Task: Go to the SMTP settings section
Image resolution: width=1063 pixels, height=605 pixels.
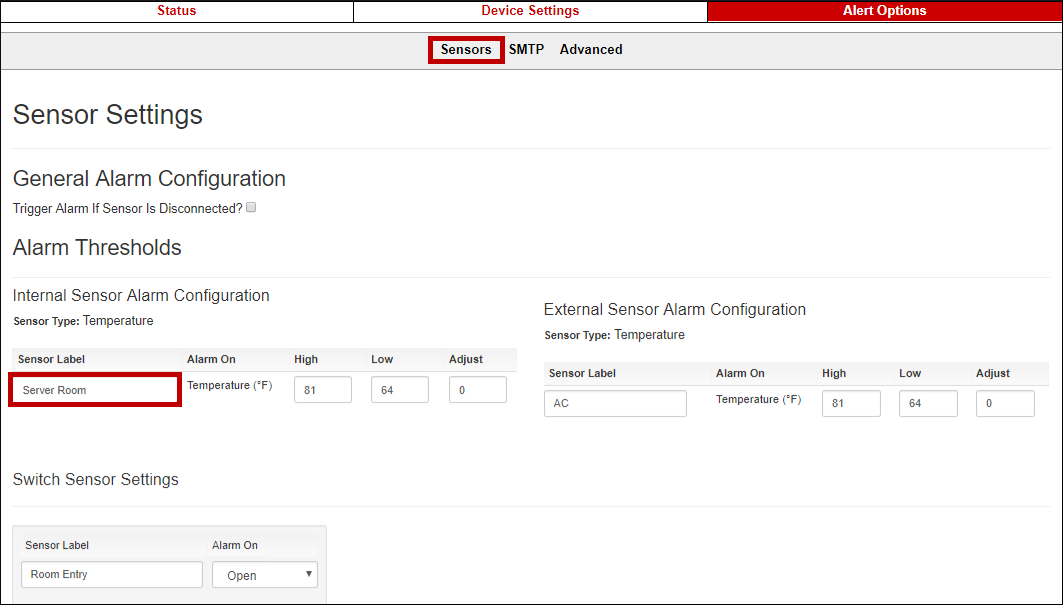Action: point(526,49)
